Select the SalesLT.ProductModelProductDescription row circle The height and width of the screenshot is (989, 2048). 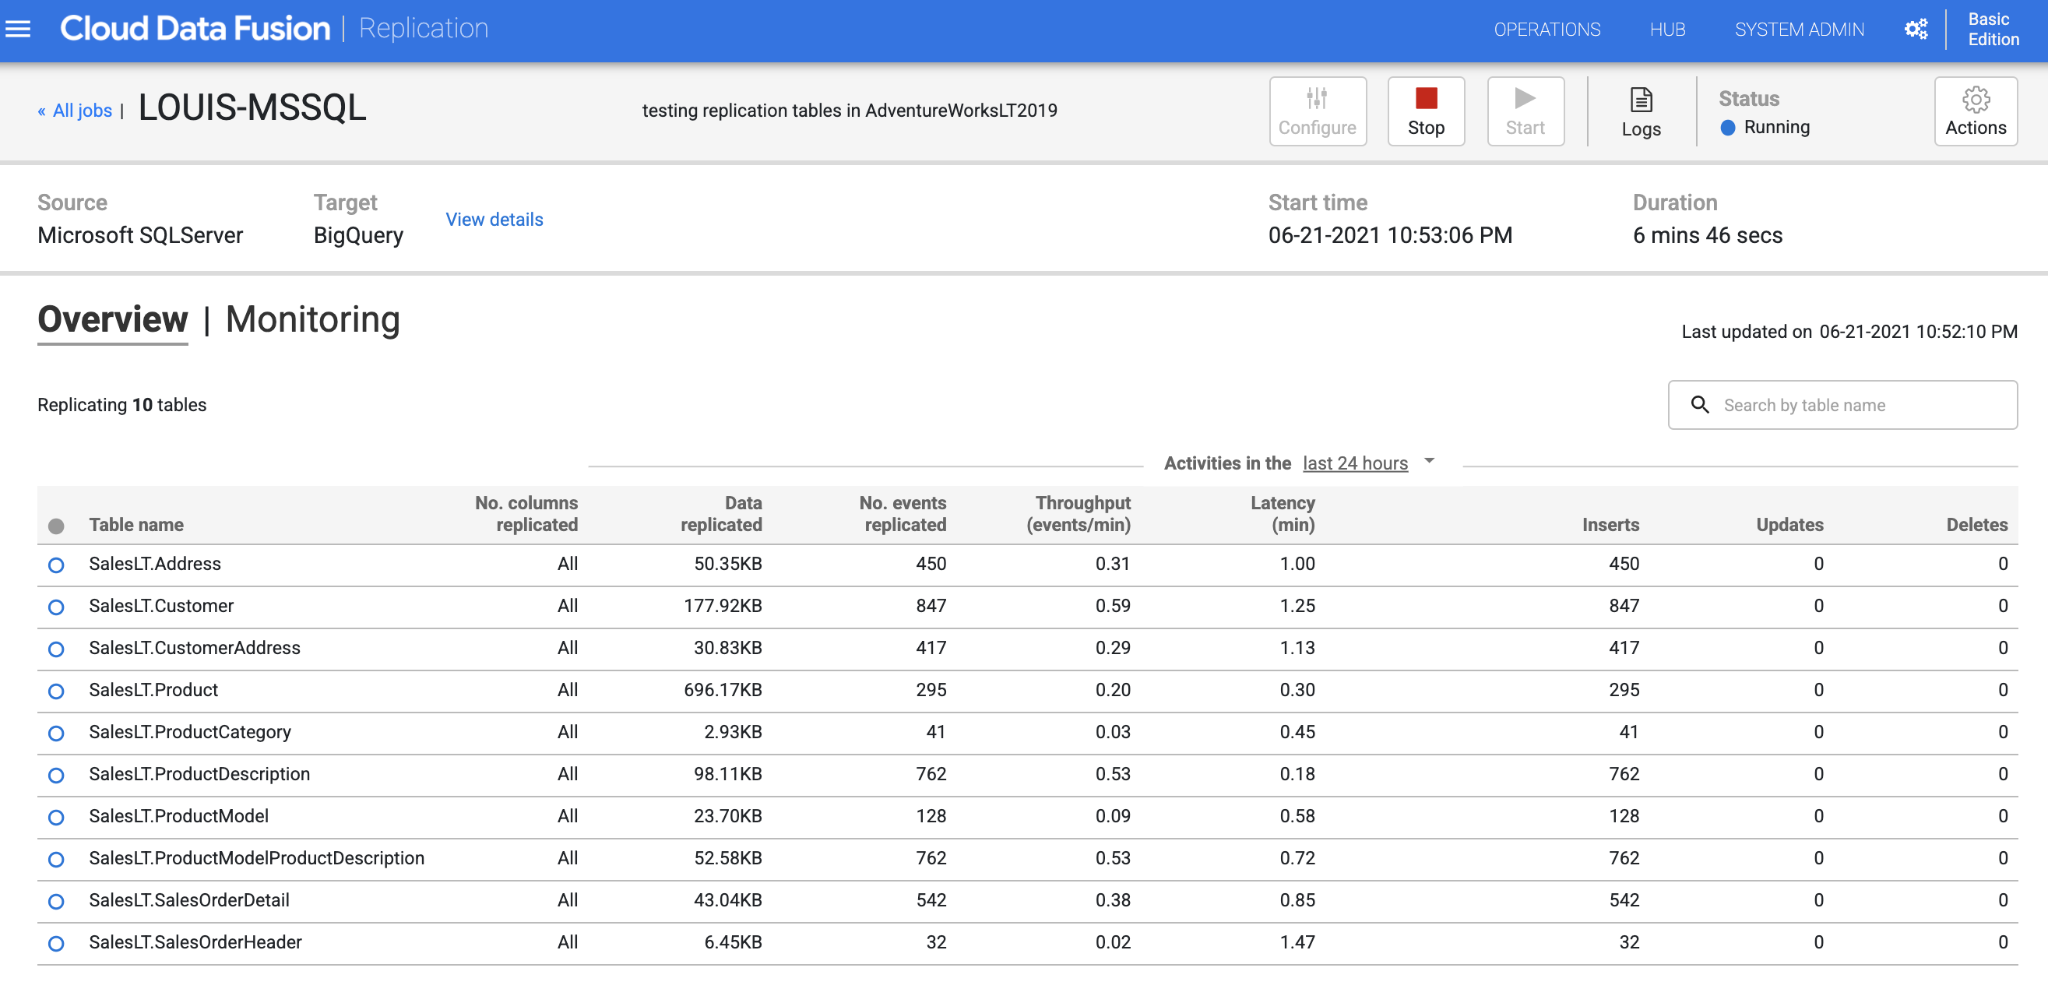[56, 859]
